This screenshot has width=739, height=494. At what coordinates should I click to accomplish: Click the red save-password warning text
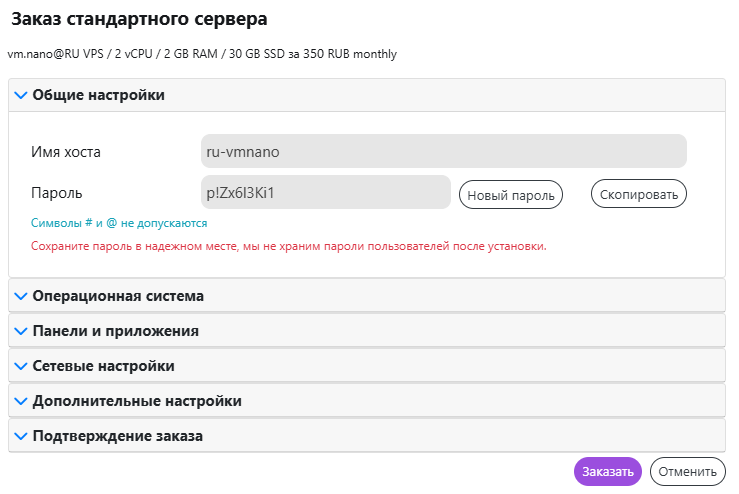[289, 245]
